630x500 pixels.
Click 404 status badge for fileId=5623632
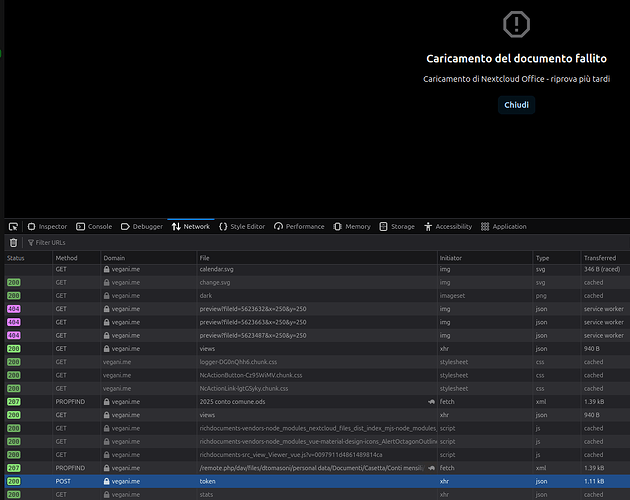pyautogui.click(x=14, y=309)
